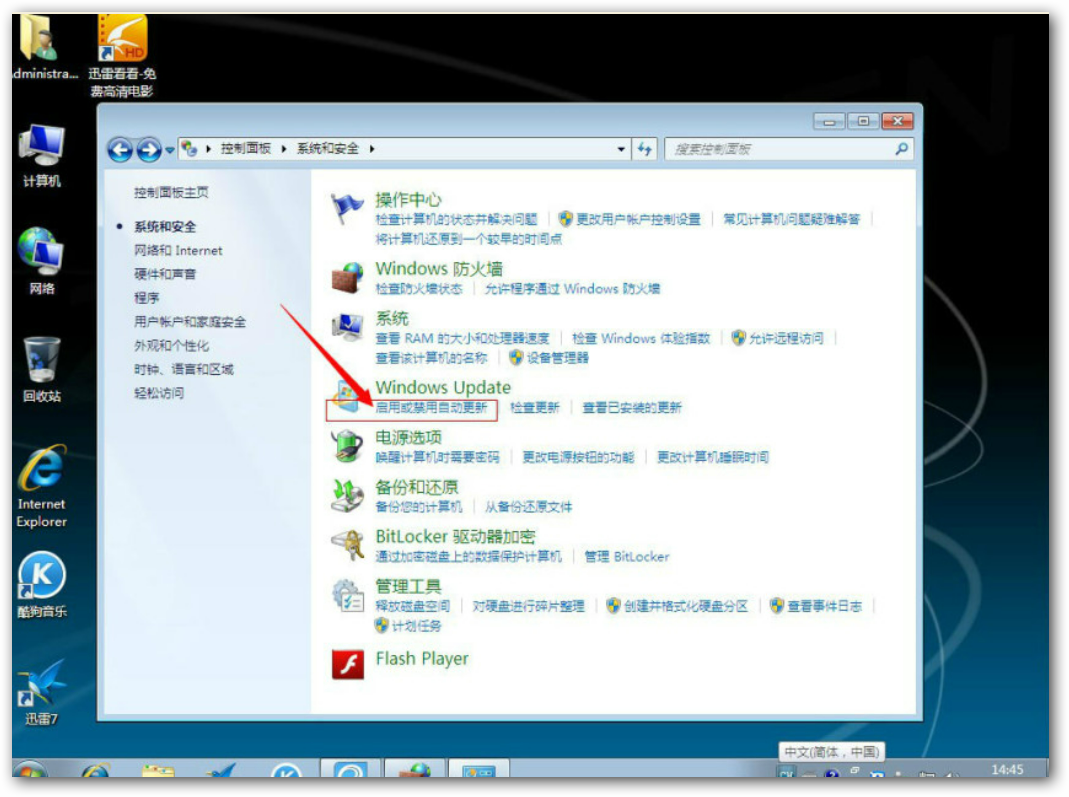This screenshot has width=1069, height=797.
Task: Open the Flash Player red icon
Action: (348, 663)
